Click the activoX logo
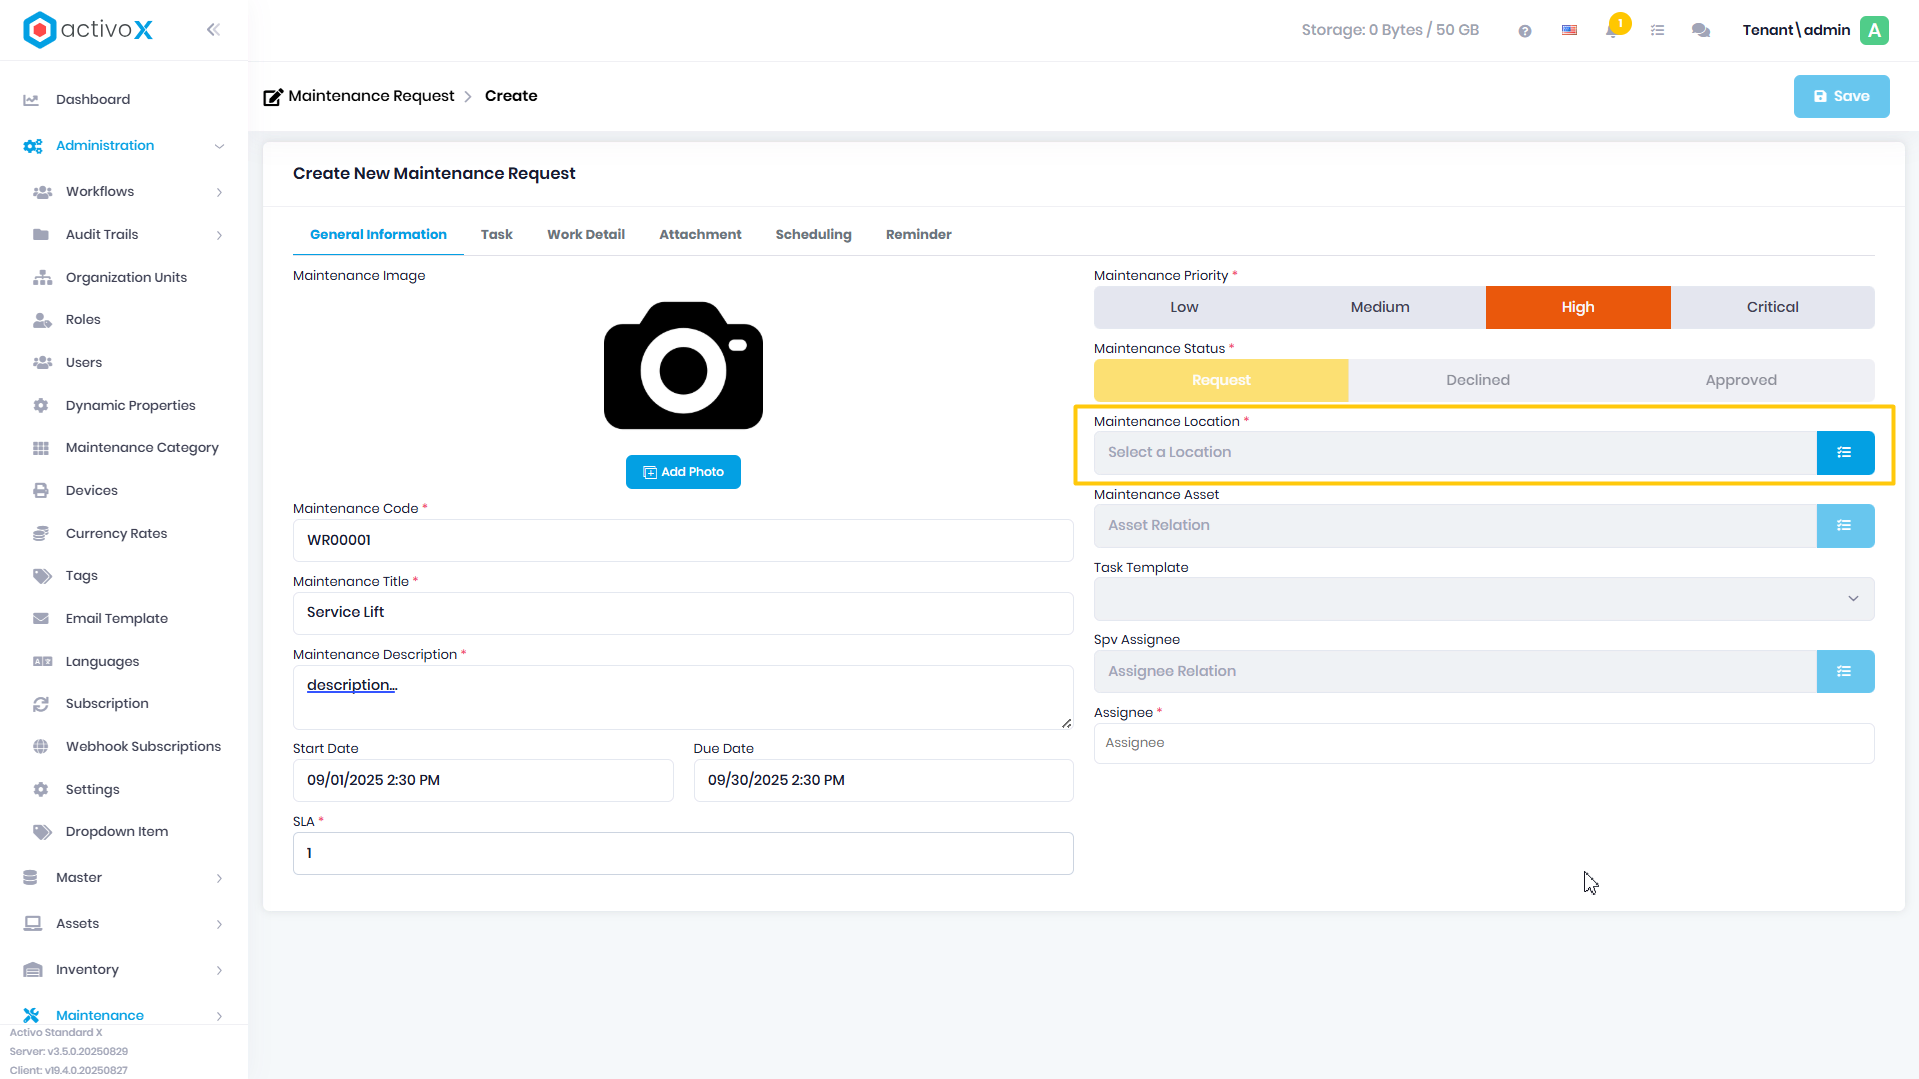The image size is (1919, 1079). (x=88, y=30)
